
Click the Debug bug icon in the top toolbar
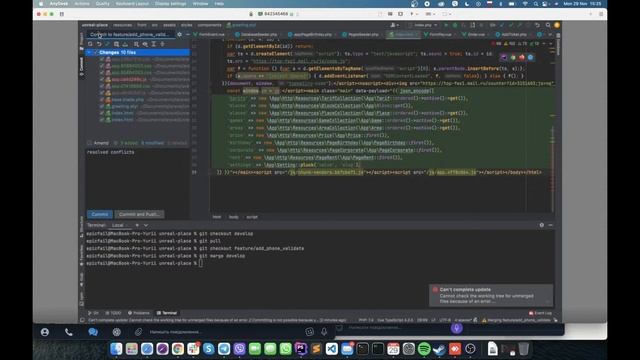[x=455, y=25]
